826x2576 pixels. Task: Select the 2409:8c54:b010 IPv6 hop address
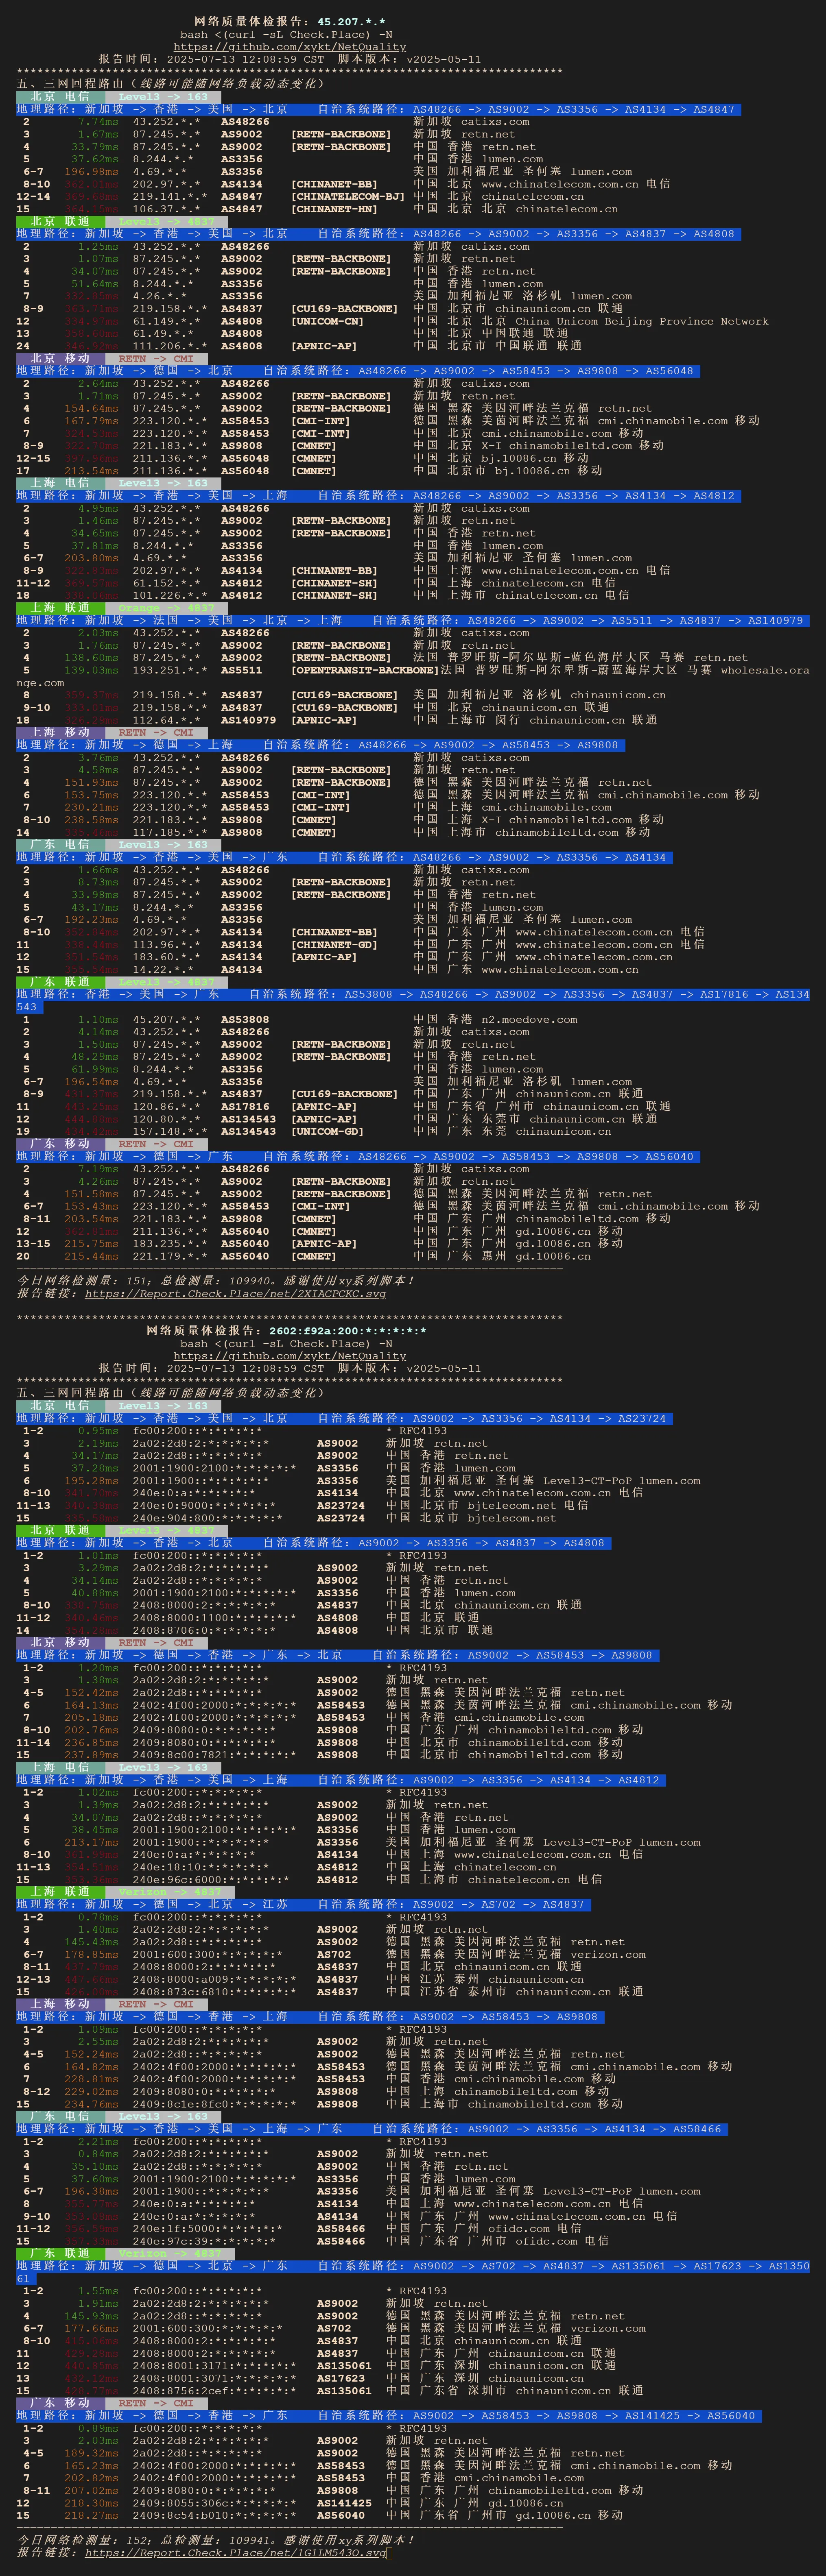pyautogui.click(x=214, y=2515)
